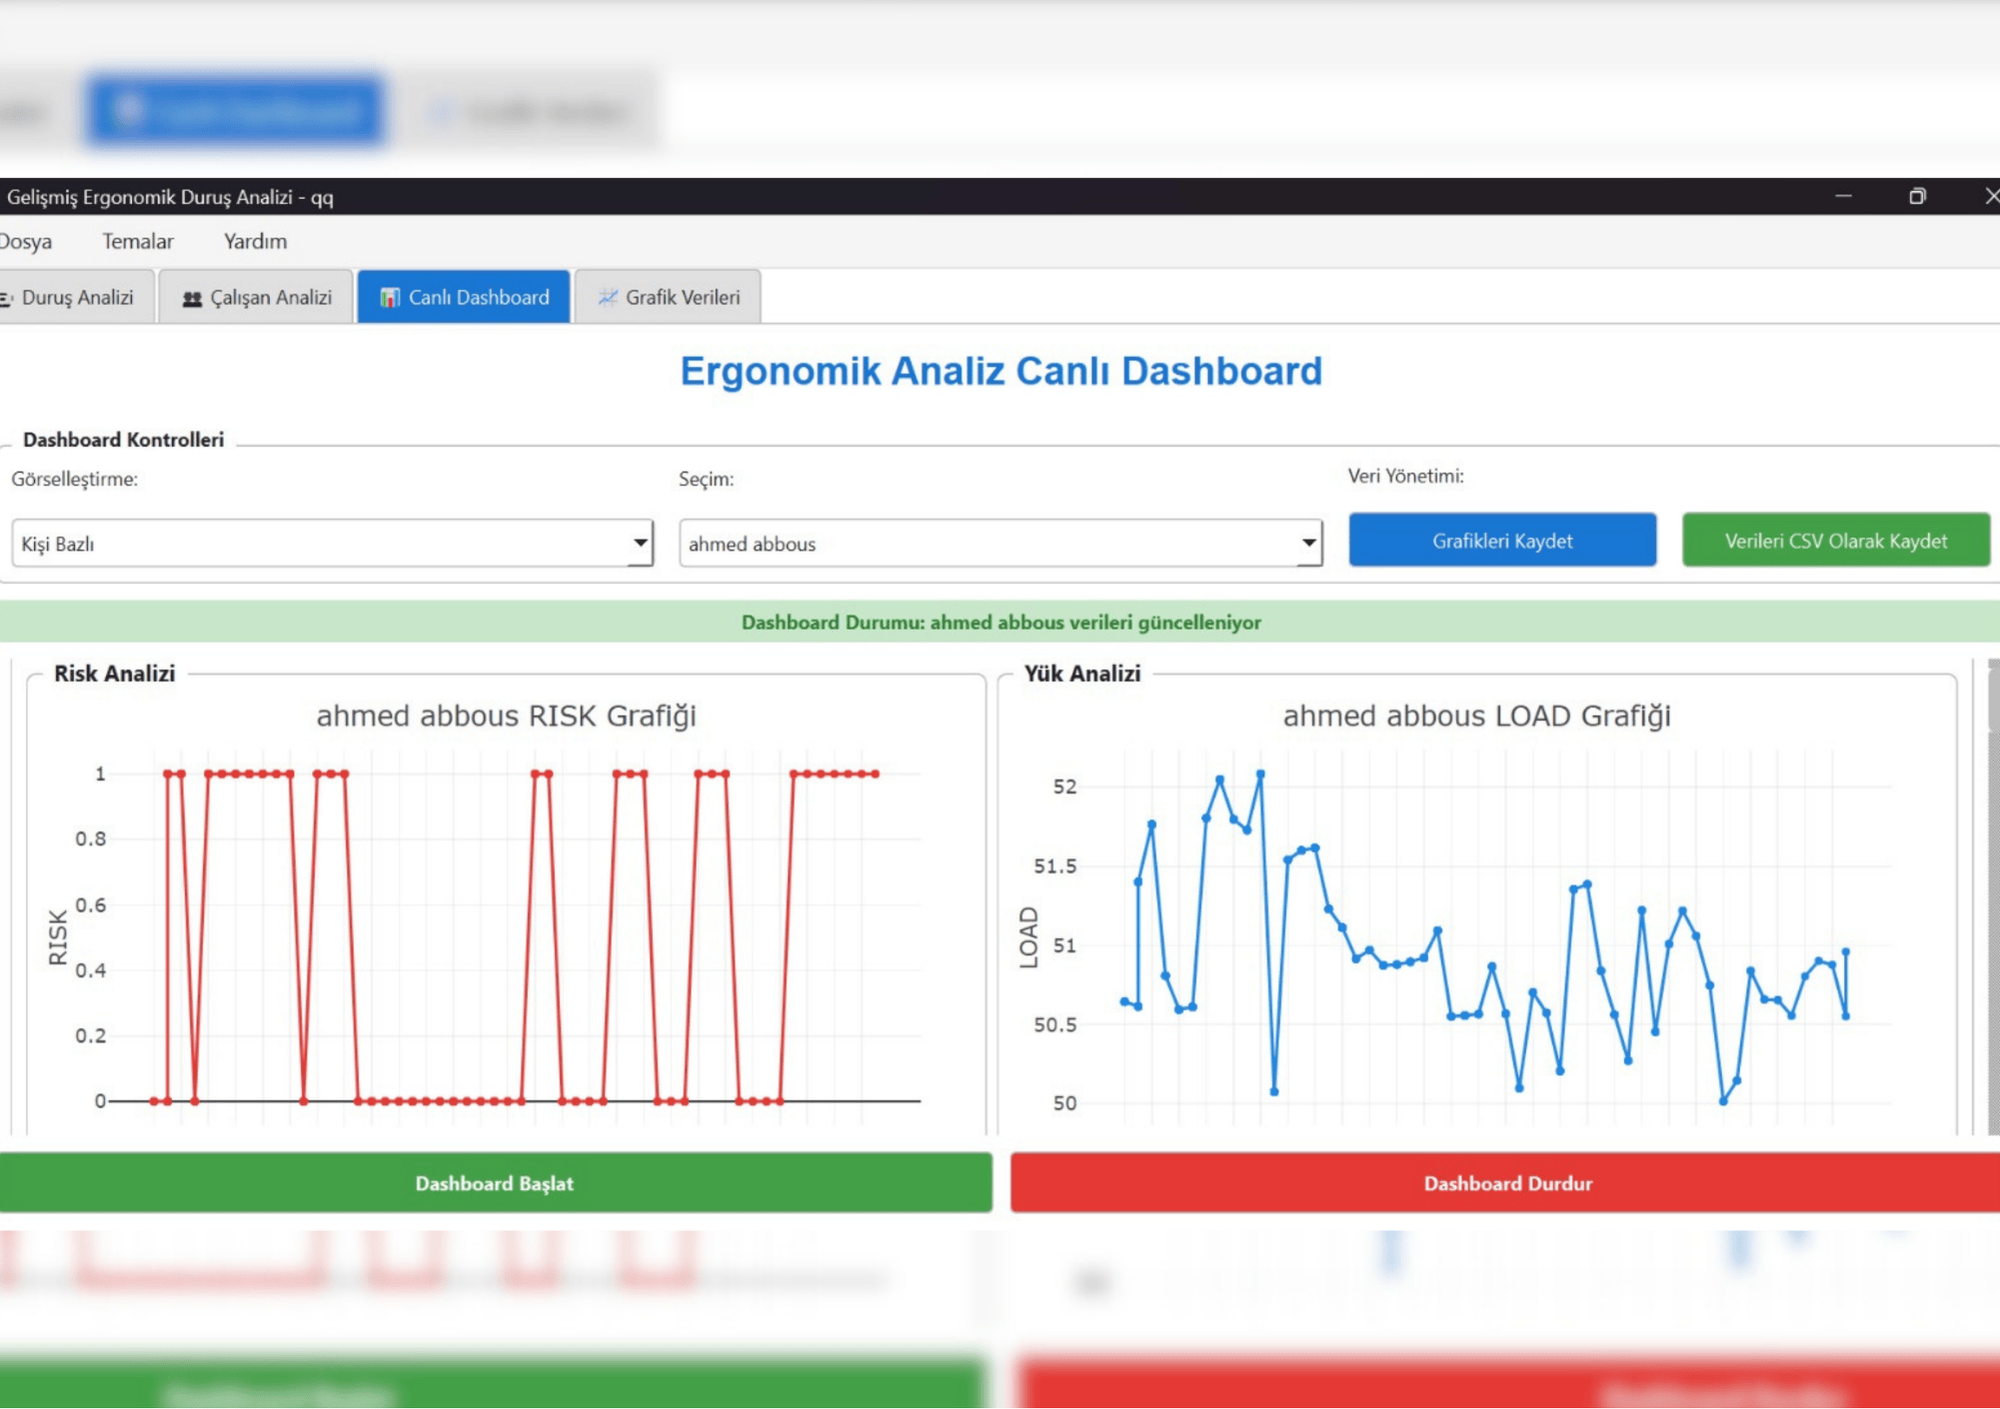Expand the Görselleştirme Kişi Bazlı dropdown
Screen dimensions: 2000x1409
coord(332,543)
